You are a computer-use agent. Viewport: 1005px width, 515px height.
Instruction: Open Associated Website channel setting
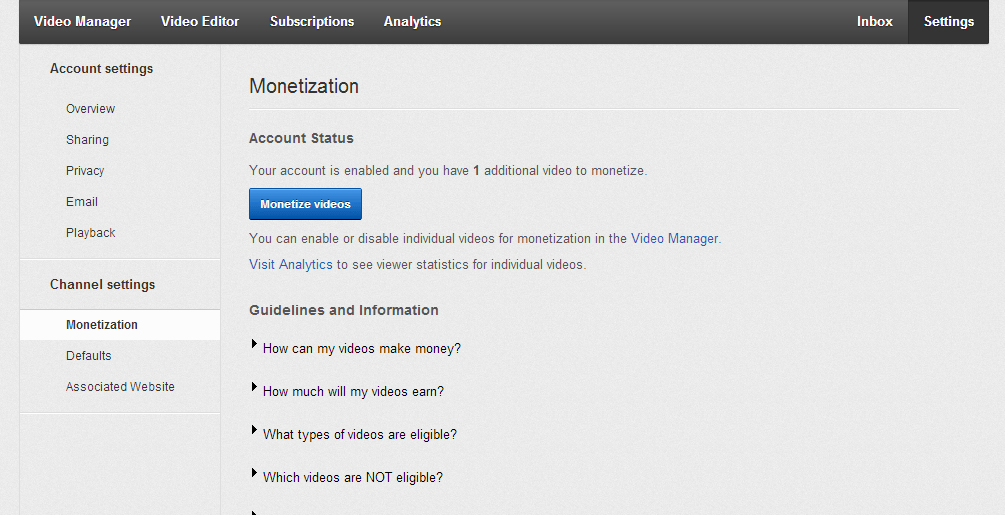(x=120, y=387)
